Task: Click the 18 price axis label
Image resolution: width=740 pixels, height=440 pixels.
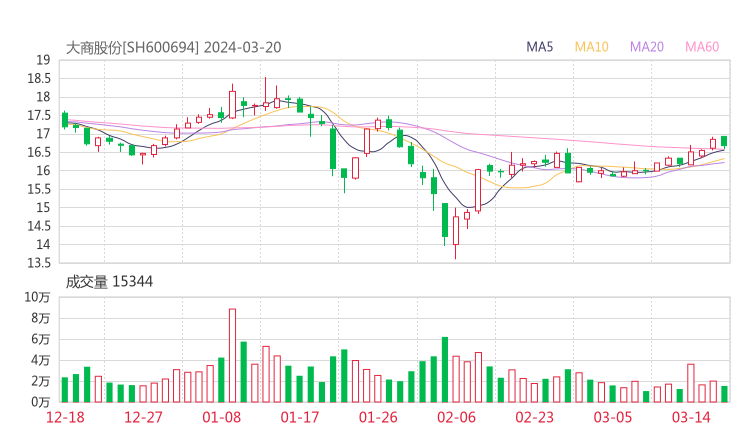Action: [x=43, y=97]
